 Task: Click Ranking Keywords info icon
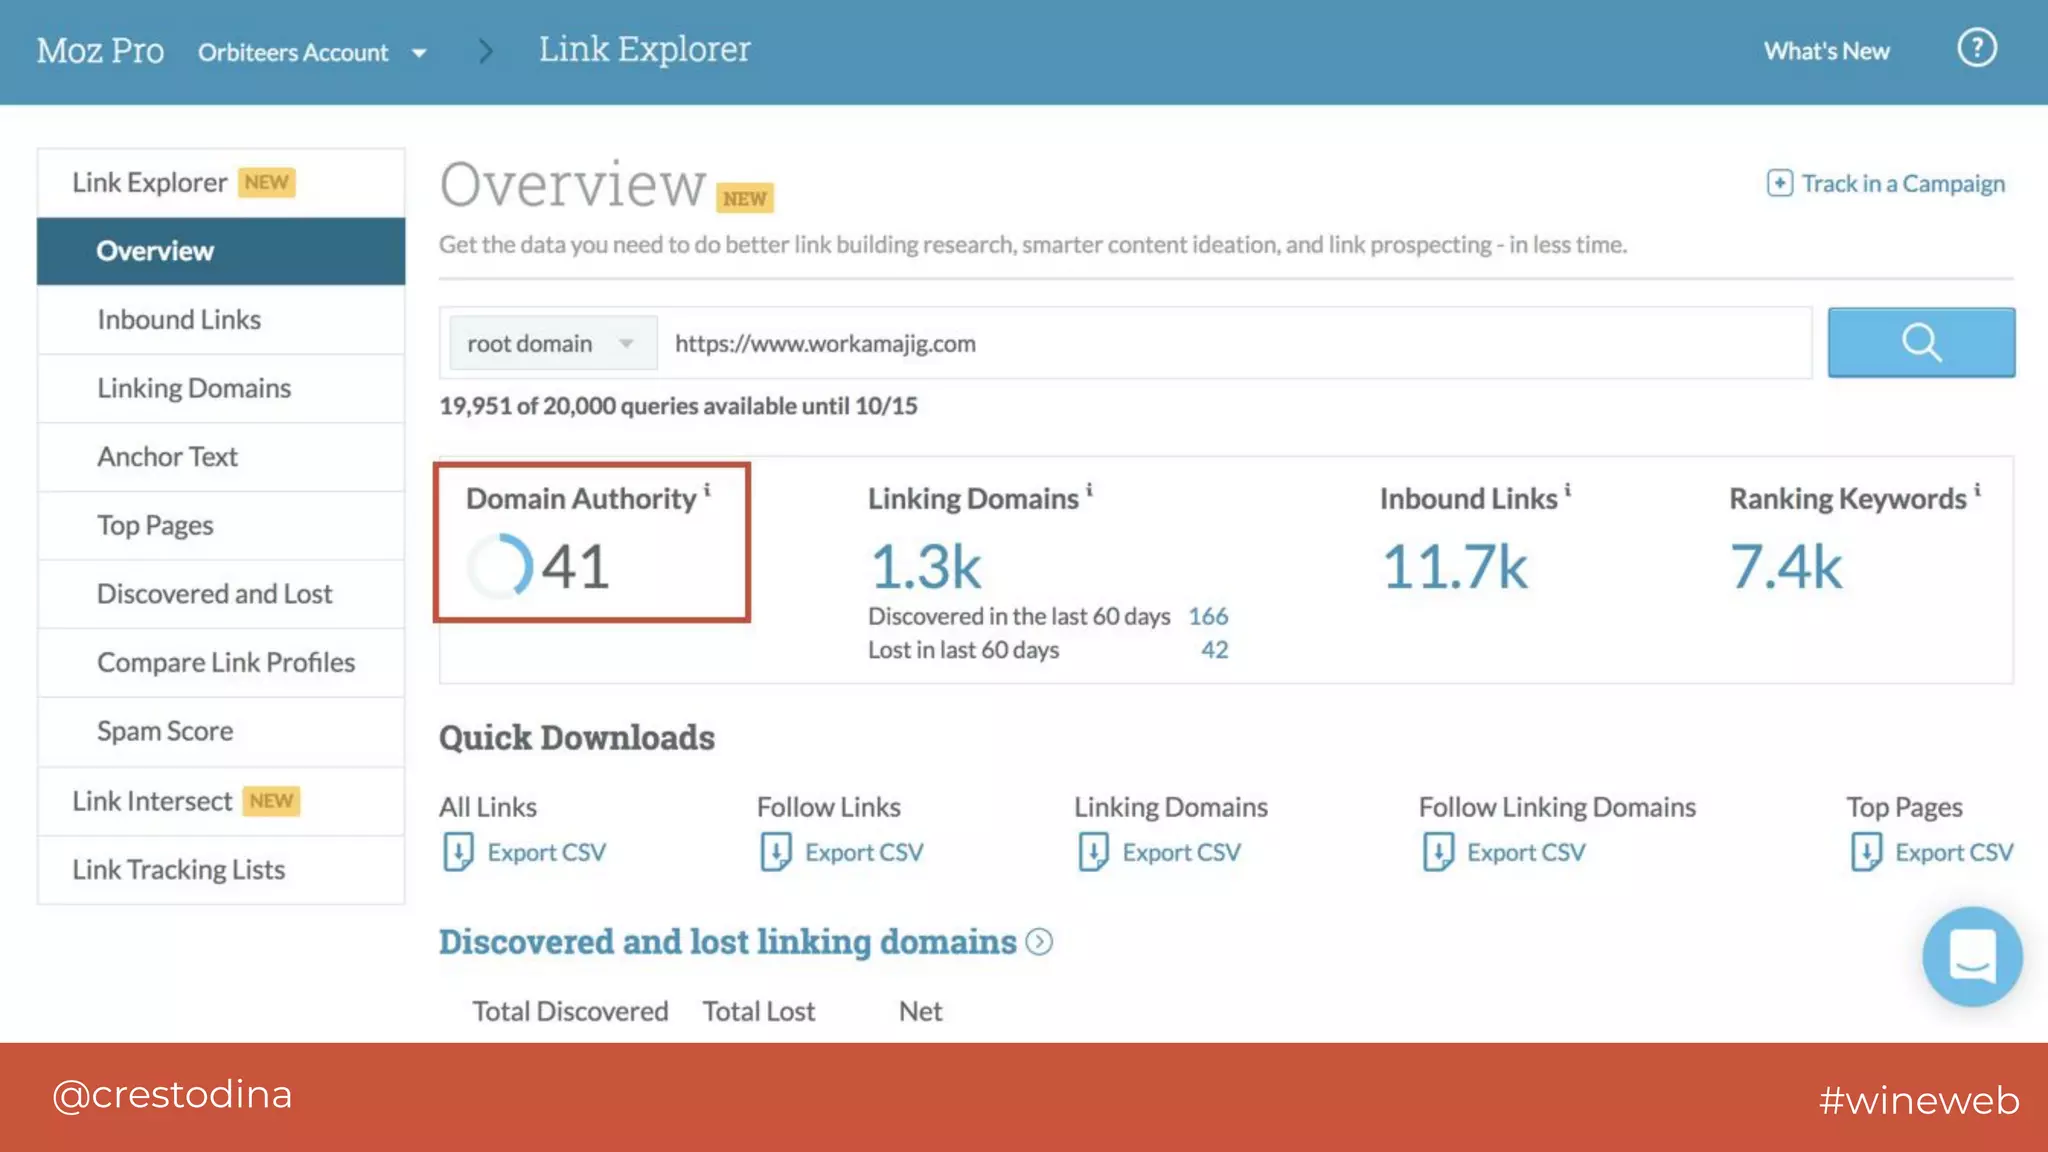click(x=1977, y=489)
